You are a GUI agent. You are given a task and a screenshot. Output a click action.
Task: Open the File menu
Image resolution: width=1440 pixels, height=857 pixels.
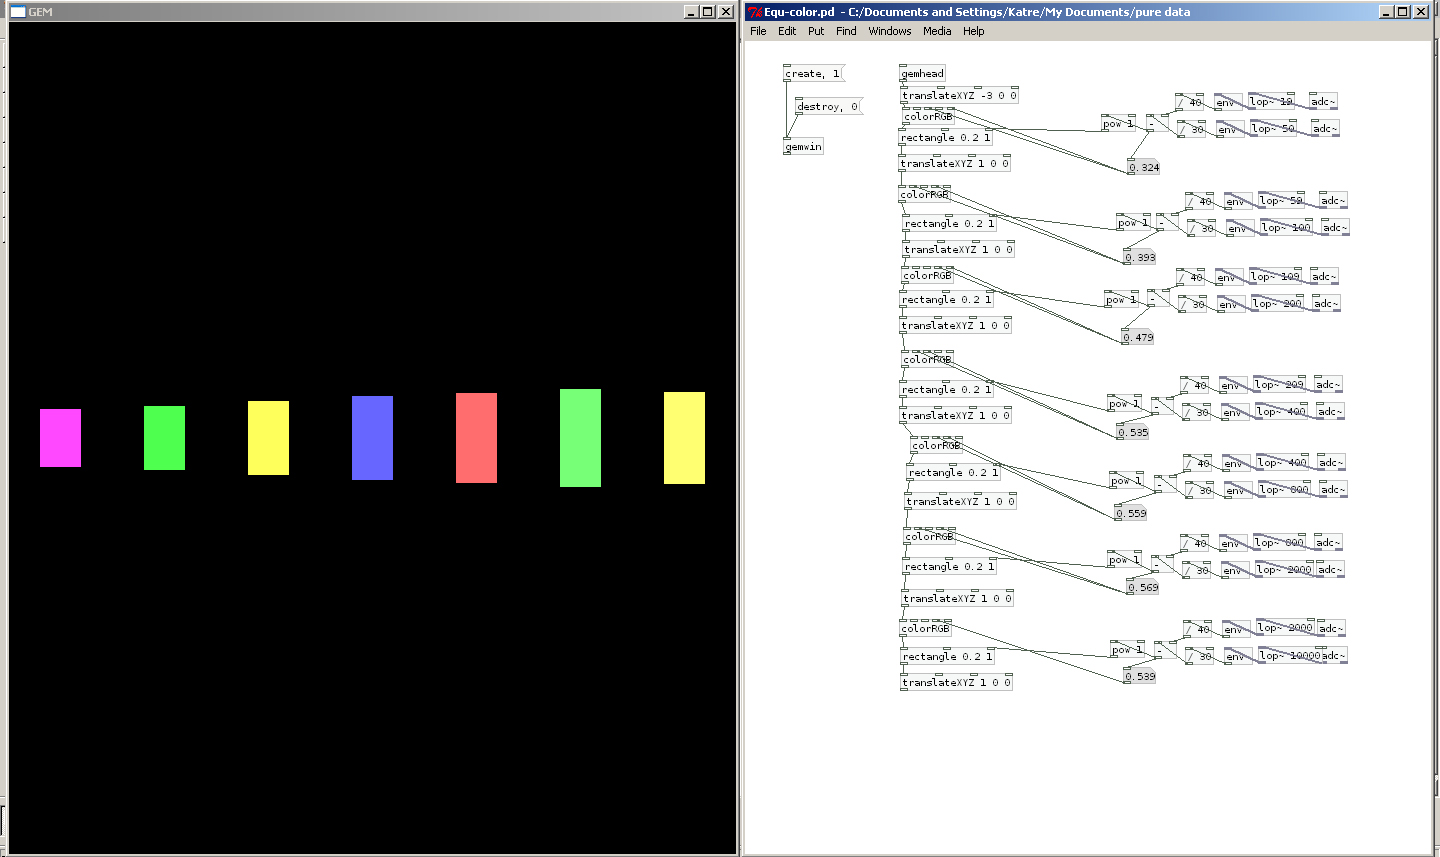758,31
